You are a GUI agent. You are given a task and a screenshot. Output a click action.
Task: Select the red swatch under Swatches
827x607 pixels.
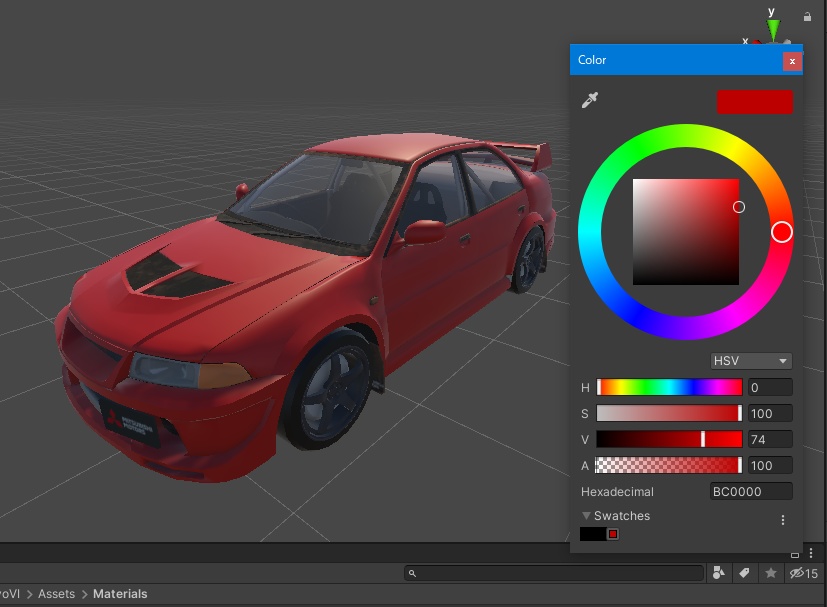click(614, 534)
